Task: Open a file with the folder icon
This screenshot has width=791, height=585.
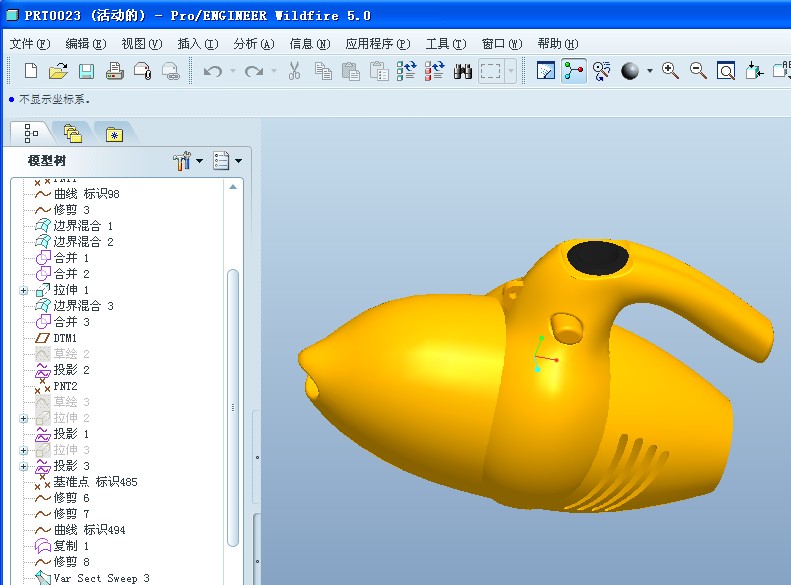Action: tap(59, 71)
